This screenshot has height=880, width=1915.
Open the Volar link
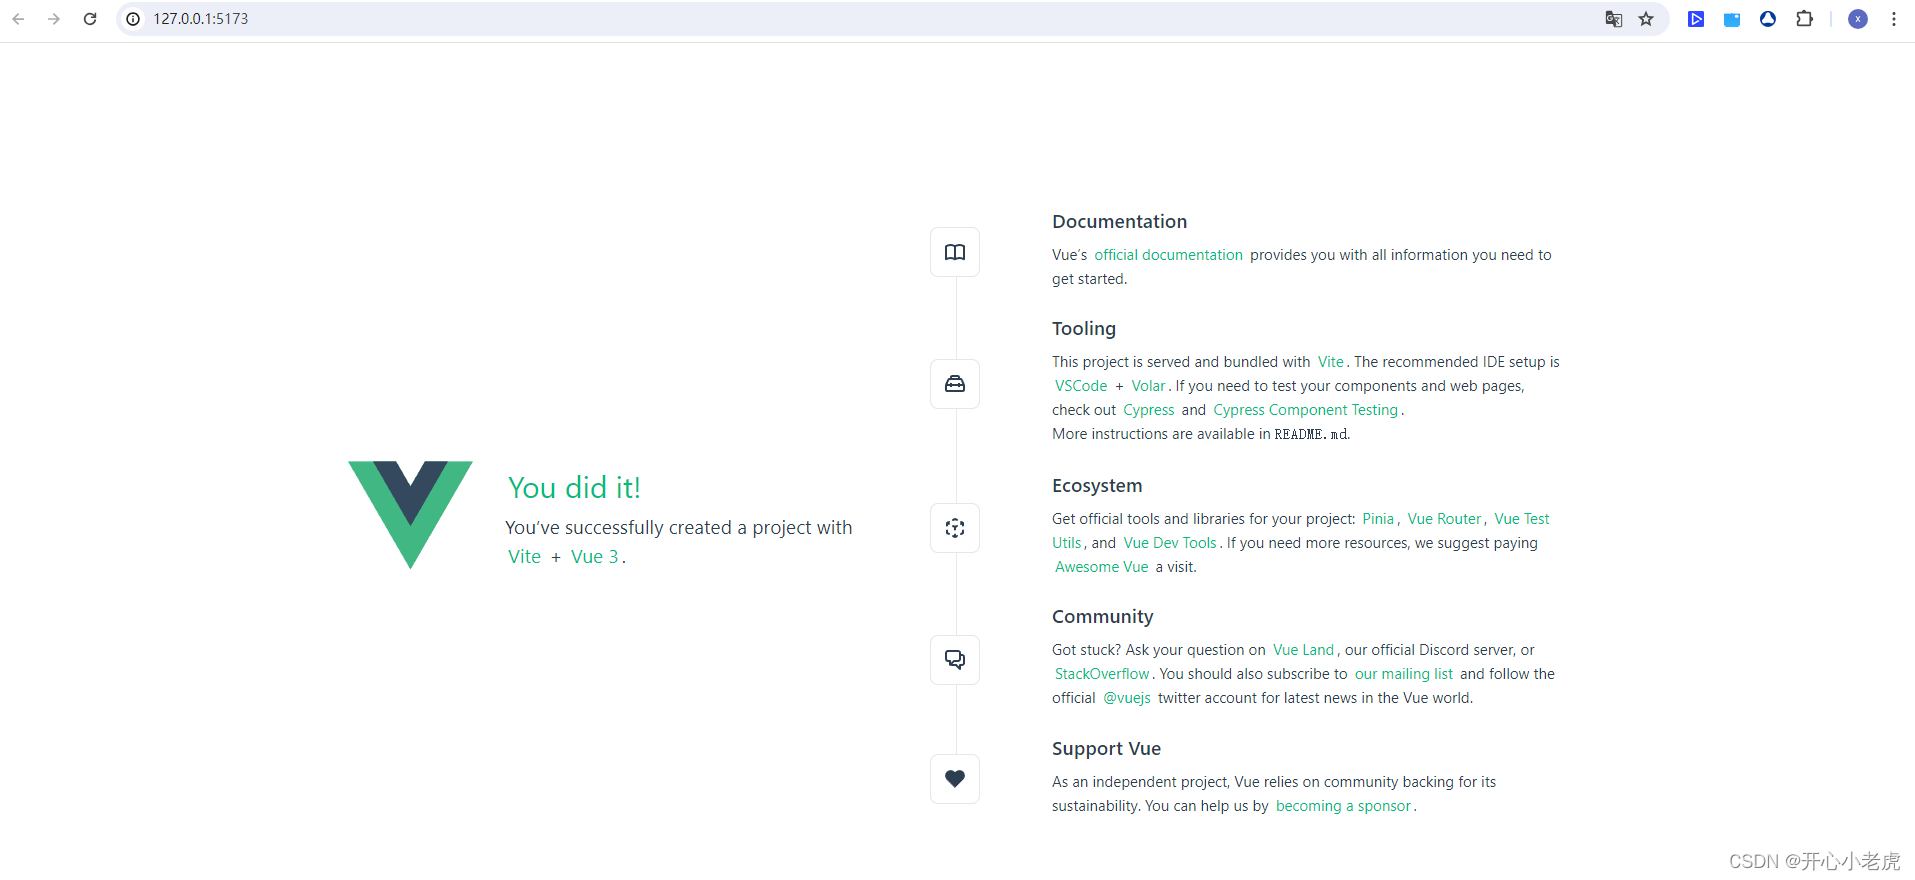(x=1148, y=386)
